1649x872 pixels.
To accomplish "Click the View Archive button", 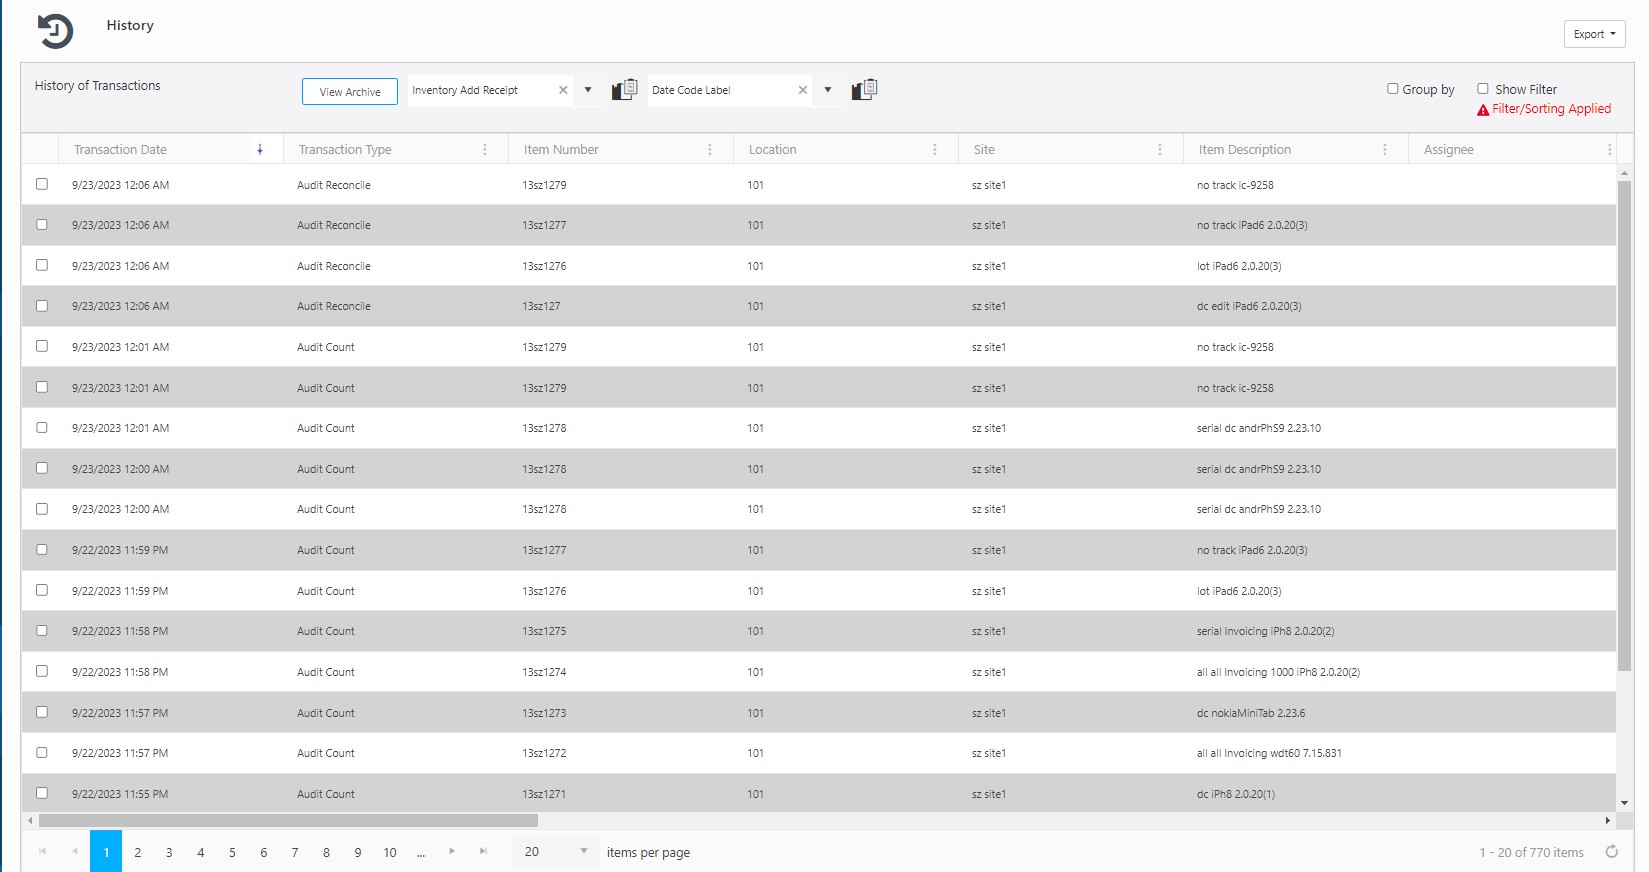I will pos(350,92).
